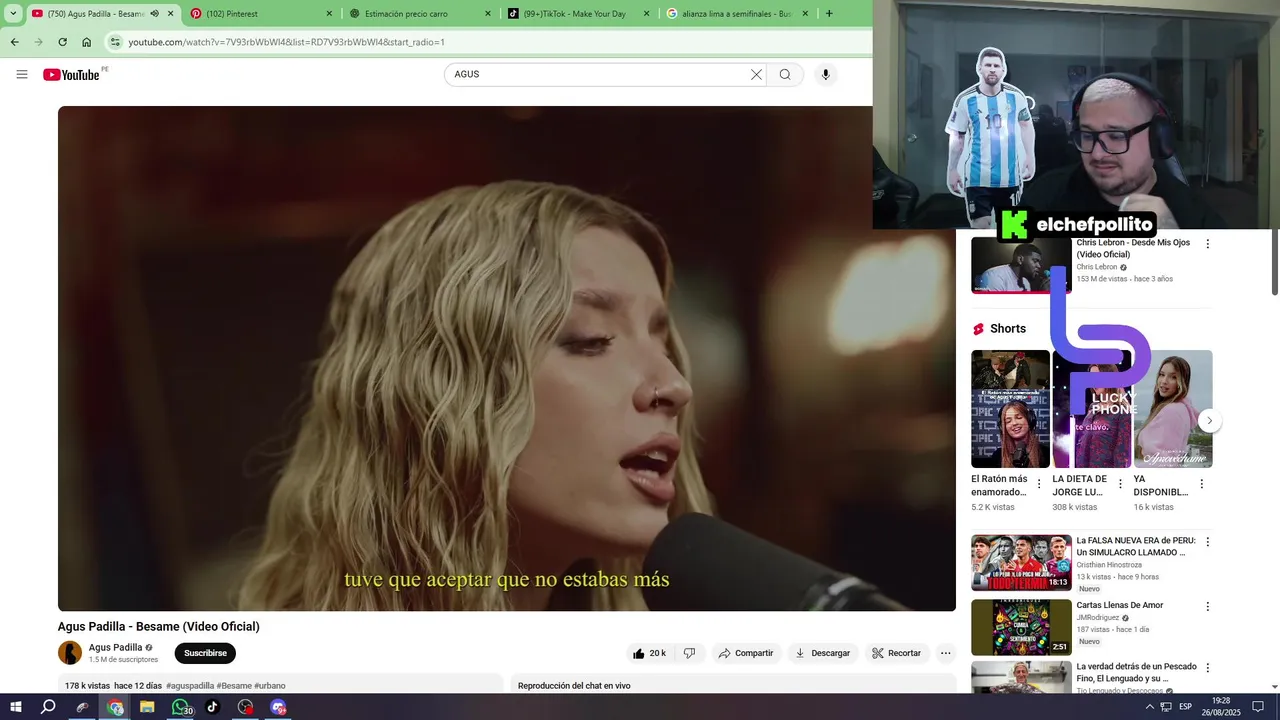
Task: Mute the YouTube tab audio icon
Action: tap(154, 14)
